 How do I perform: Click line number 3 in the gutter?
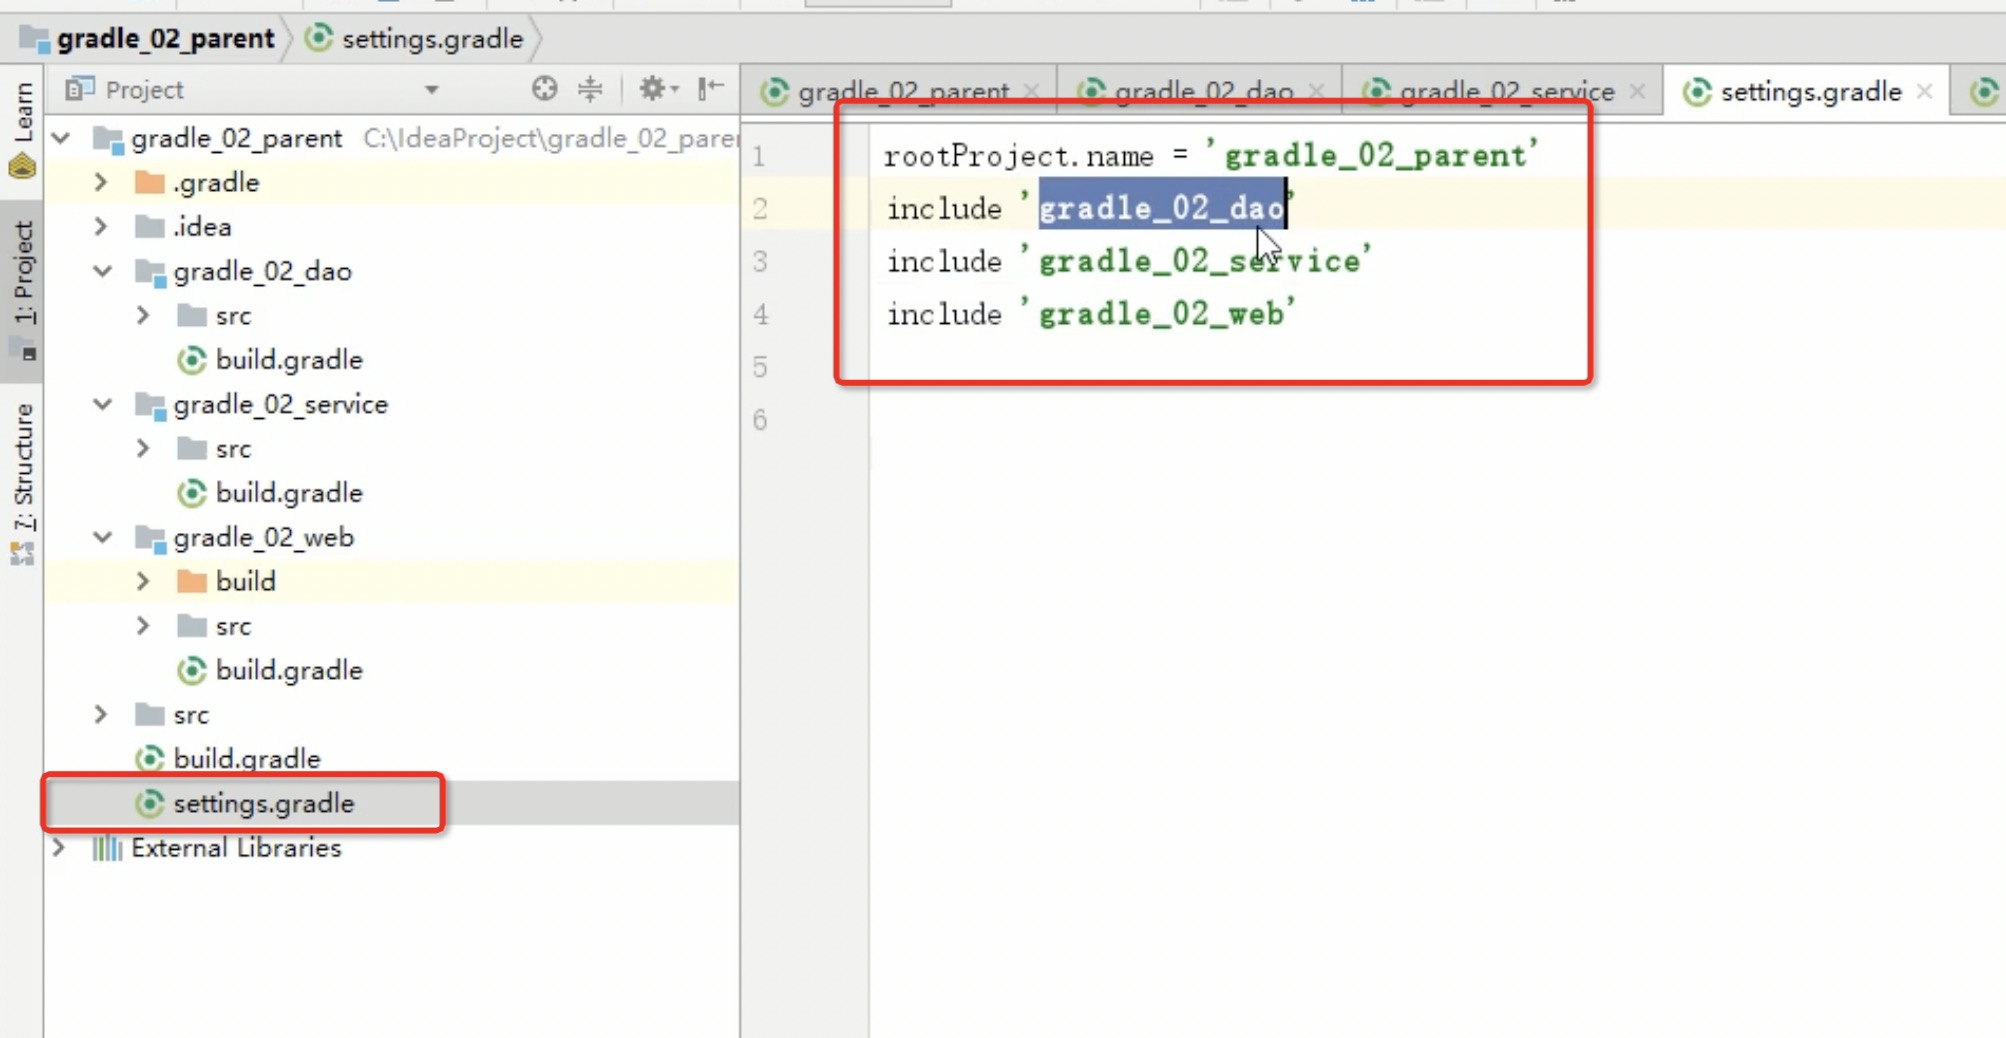[760, 261]
